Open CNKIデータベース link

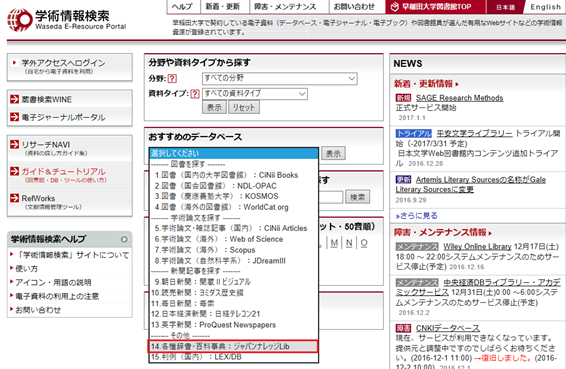(x=448, y=328)
